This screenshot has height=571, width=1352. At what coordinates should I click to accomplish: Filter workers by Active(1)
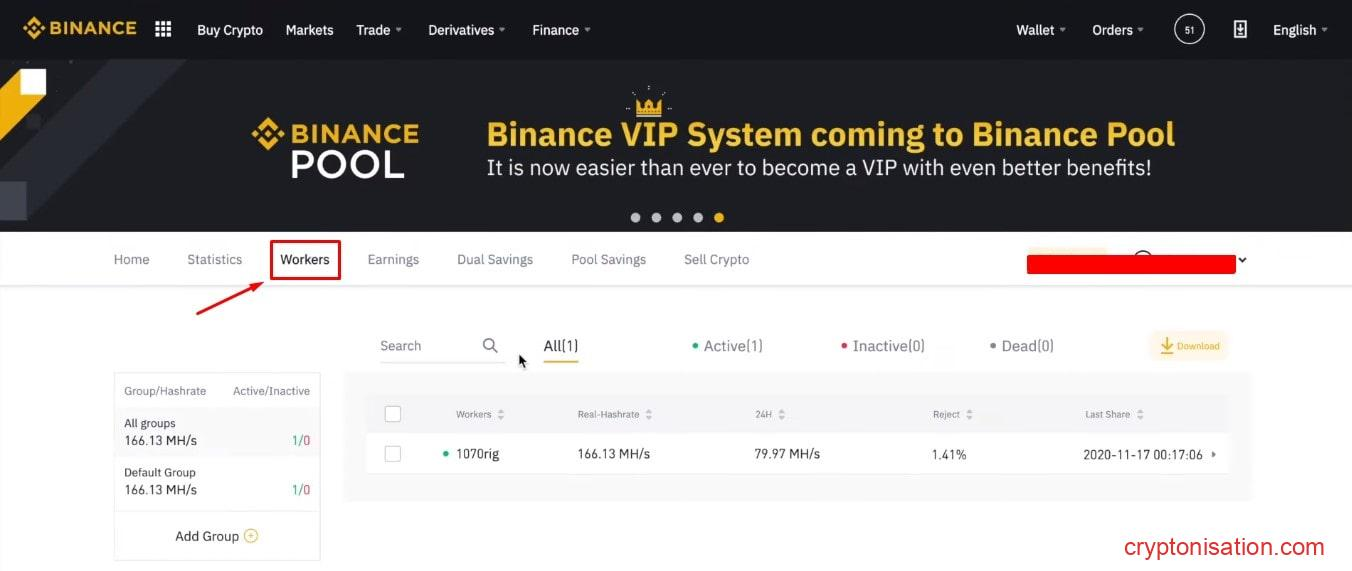pyautogui.click(x=728, y=346)
